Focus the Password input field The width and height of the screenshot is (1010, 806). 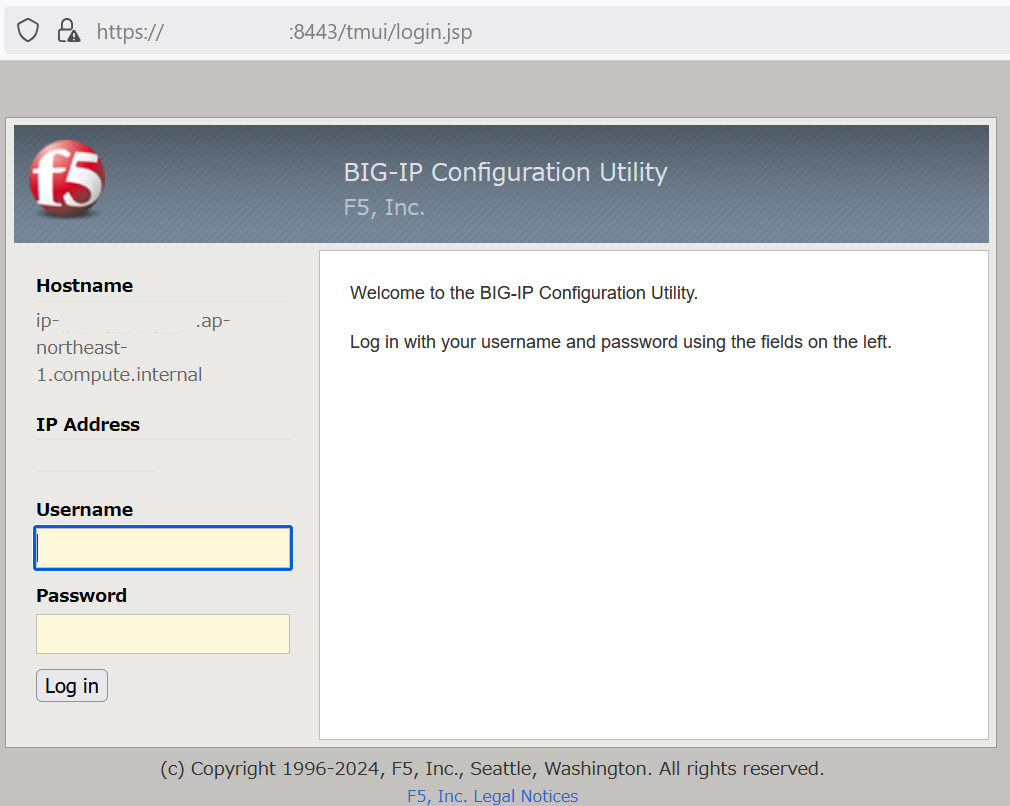162,634
